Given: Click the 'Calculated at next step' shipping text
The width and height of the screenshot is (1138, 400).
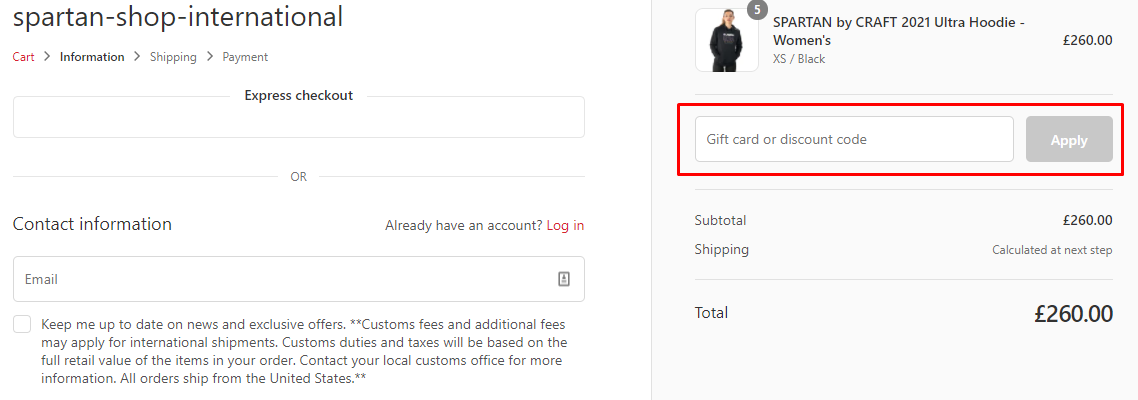Looking at the screenshot, I should [x=1052, y=250].
